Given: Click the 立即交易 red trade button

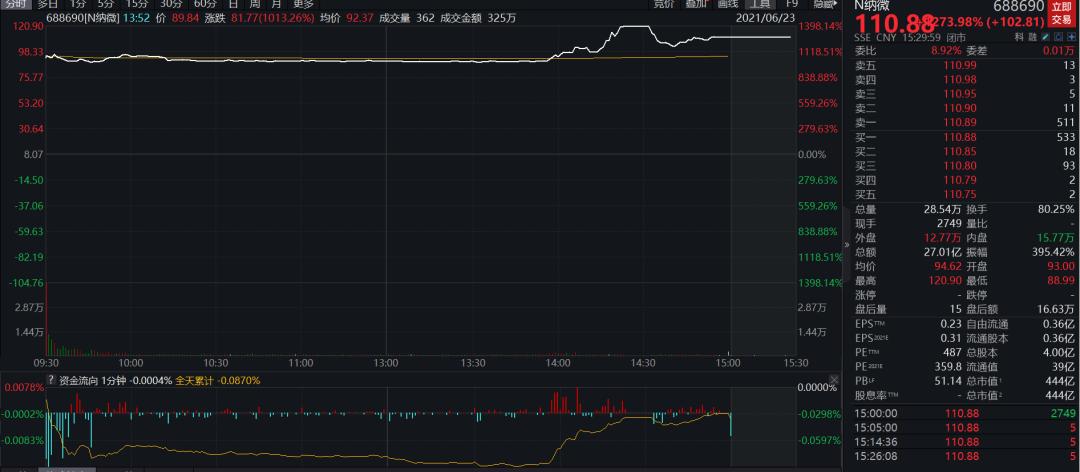Looking at the screenshot, I should [1064, 15].
